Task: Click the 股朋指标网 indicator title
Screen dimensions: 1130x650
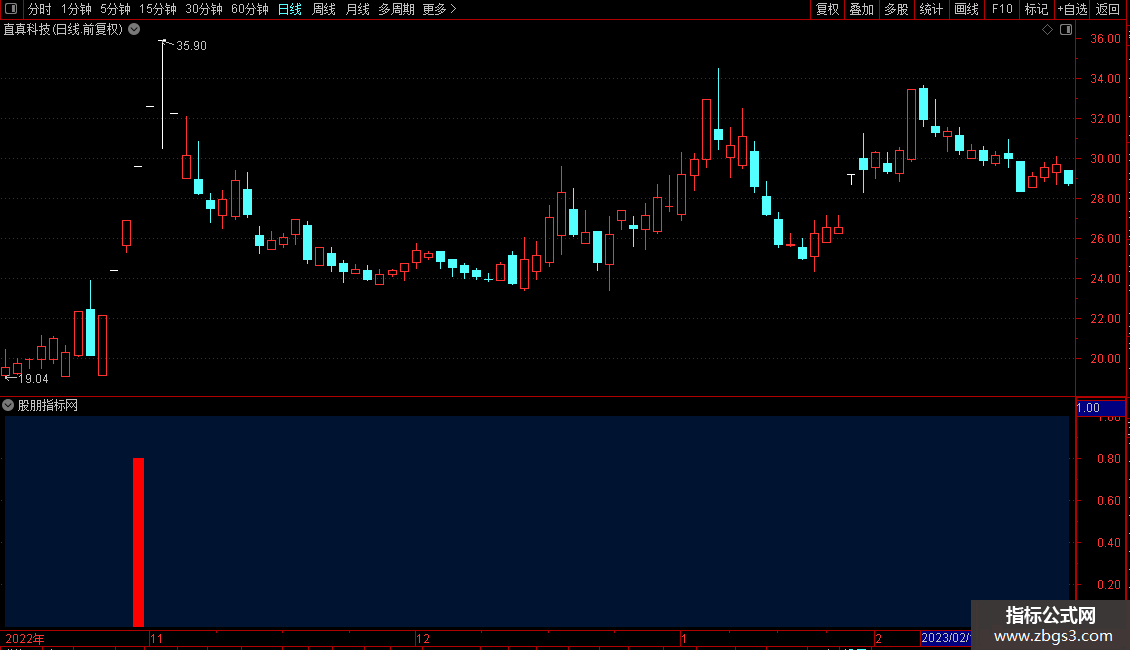Action: point(48,406)
